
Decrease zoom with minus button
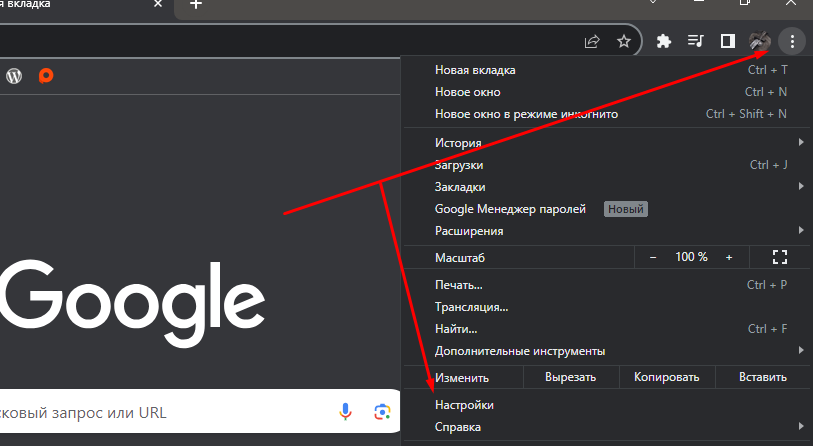tap(653, 257)
